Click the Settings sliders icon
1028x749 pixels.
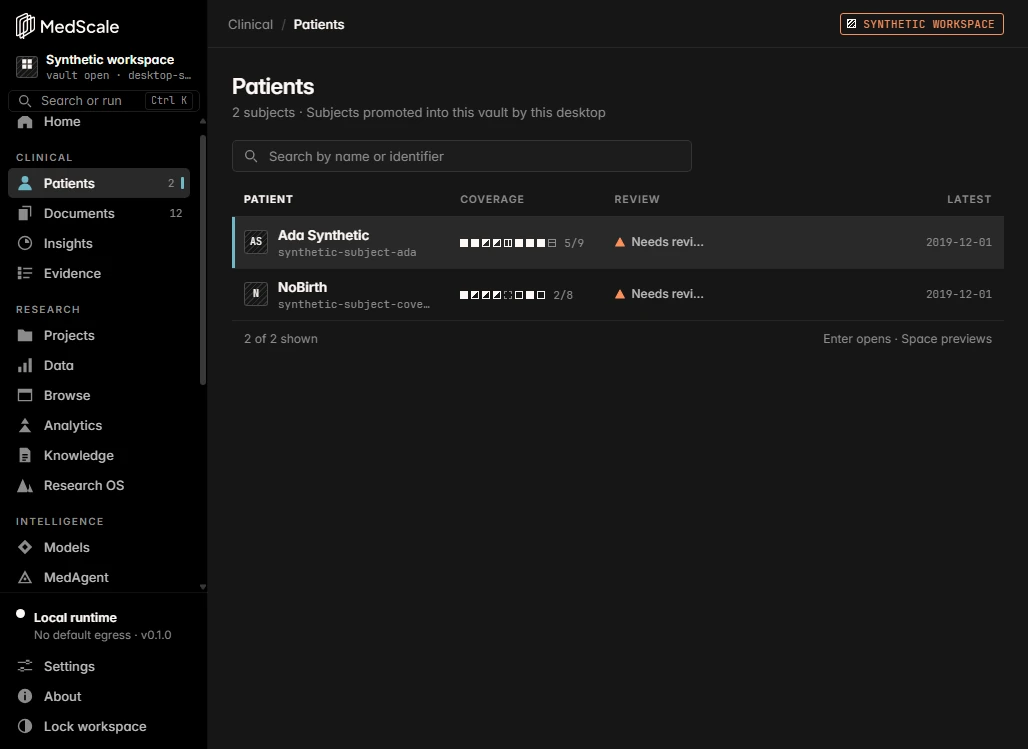coord(25,666)
